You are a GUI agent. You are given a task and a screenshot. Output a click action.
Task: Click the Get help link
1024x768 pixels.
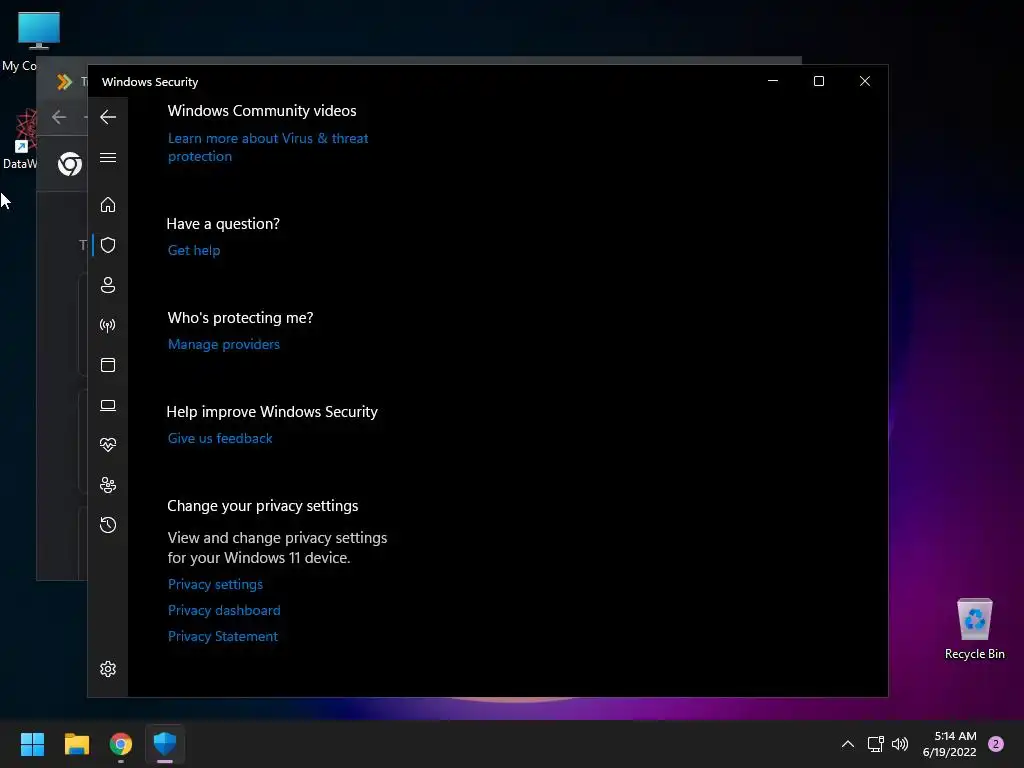tap(194, 250)
